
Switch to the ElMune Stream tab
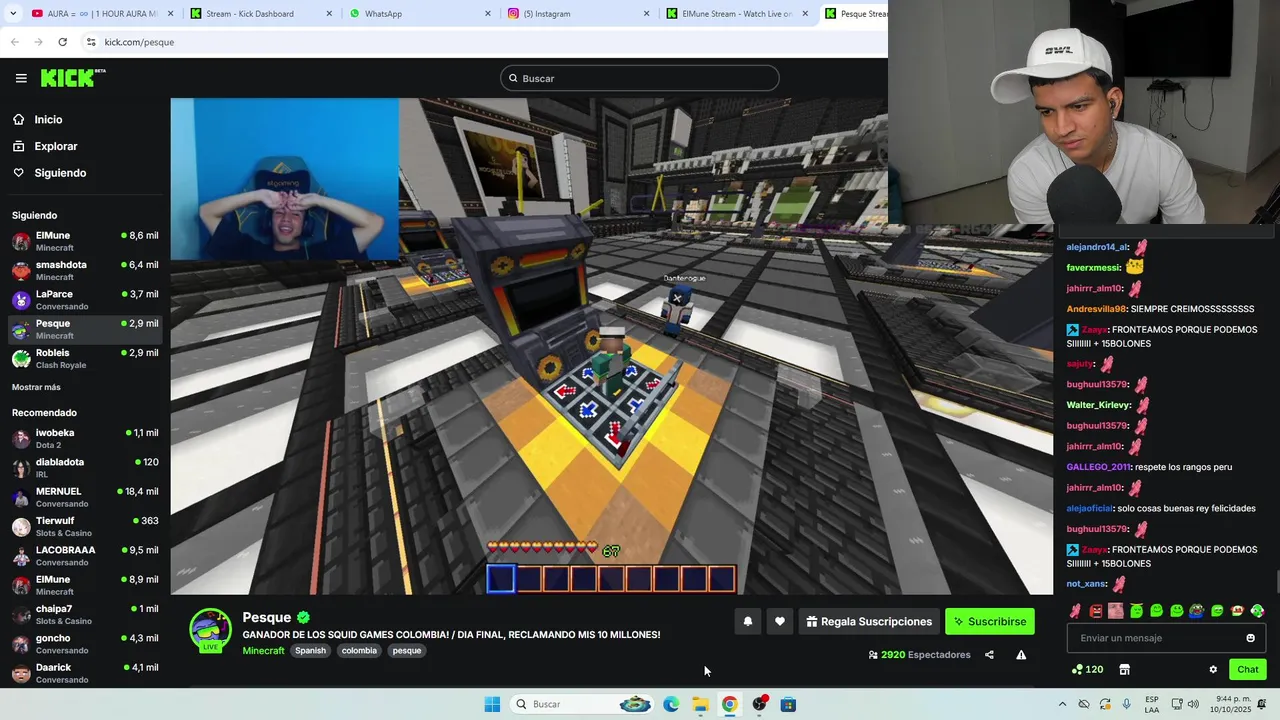(x=735, y=14)
